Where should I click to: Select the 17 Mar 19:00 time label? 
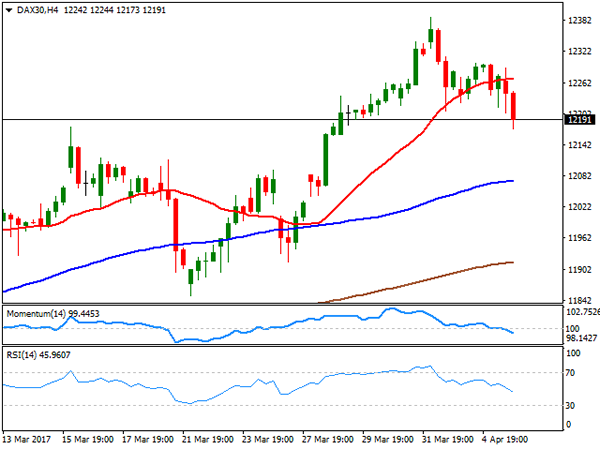pos(148,439)
